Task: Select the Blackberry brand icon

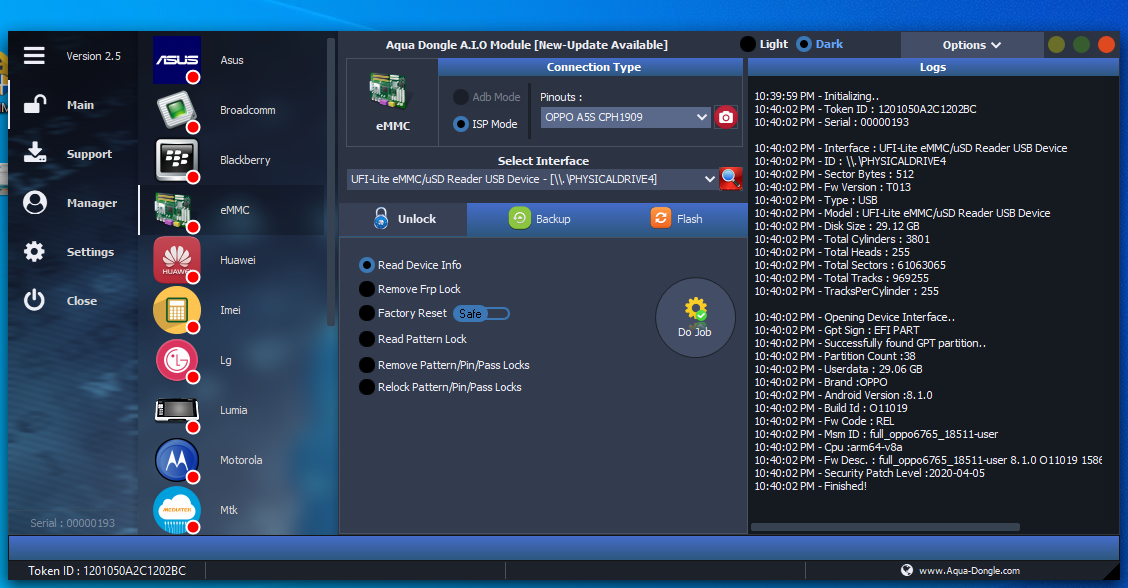Action: click(176, 160)
